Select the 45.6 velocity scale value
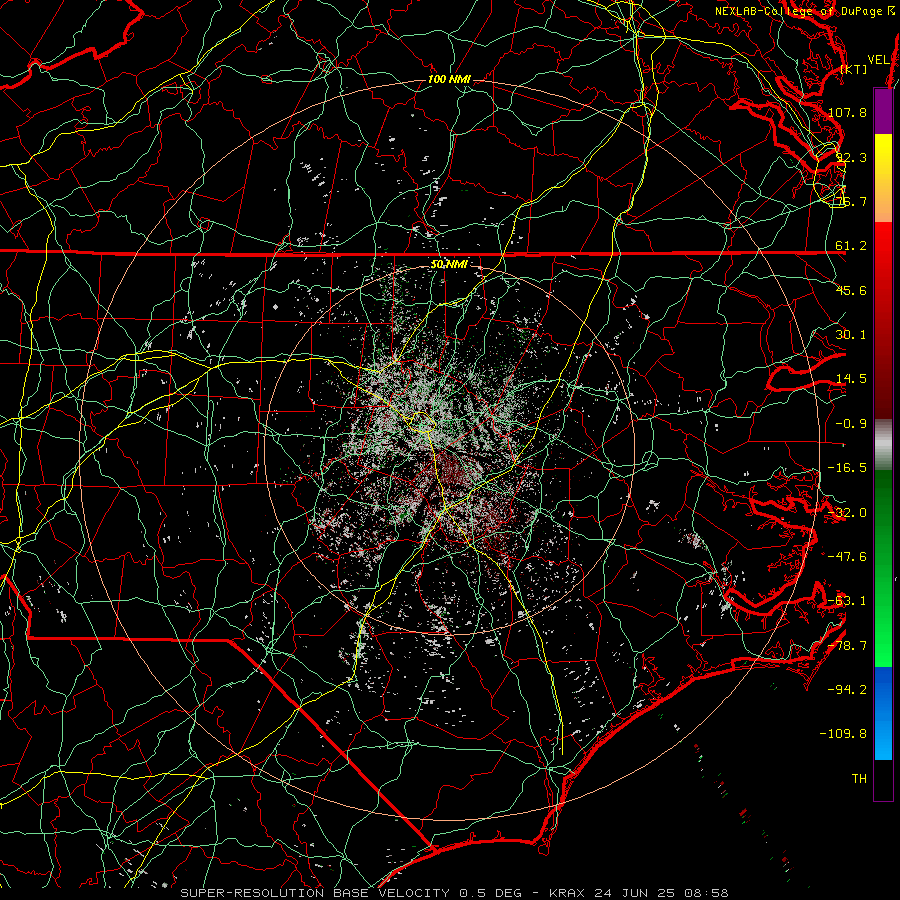 click(851, 290)
